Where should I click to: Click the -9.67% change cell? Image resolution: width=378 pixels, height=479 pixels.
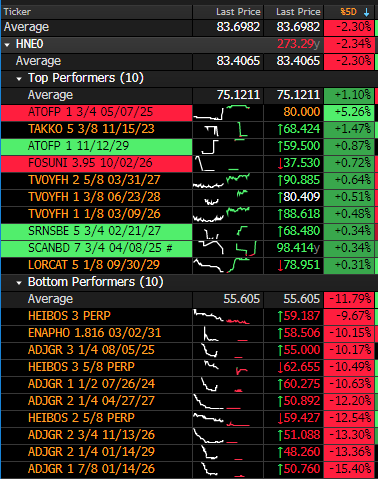tap(349, 316)
